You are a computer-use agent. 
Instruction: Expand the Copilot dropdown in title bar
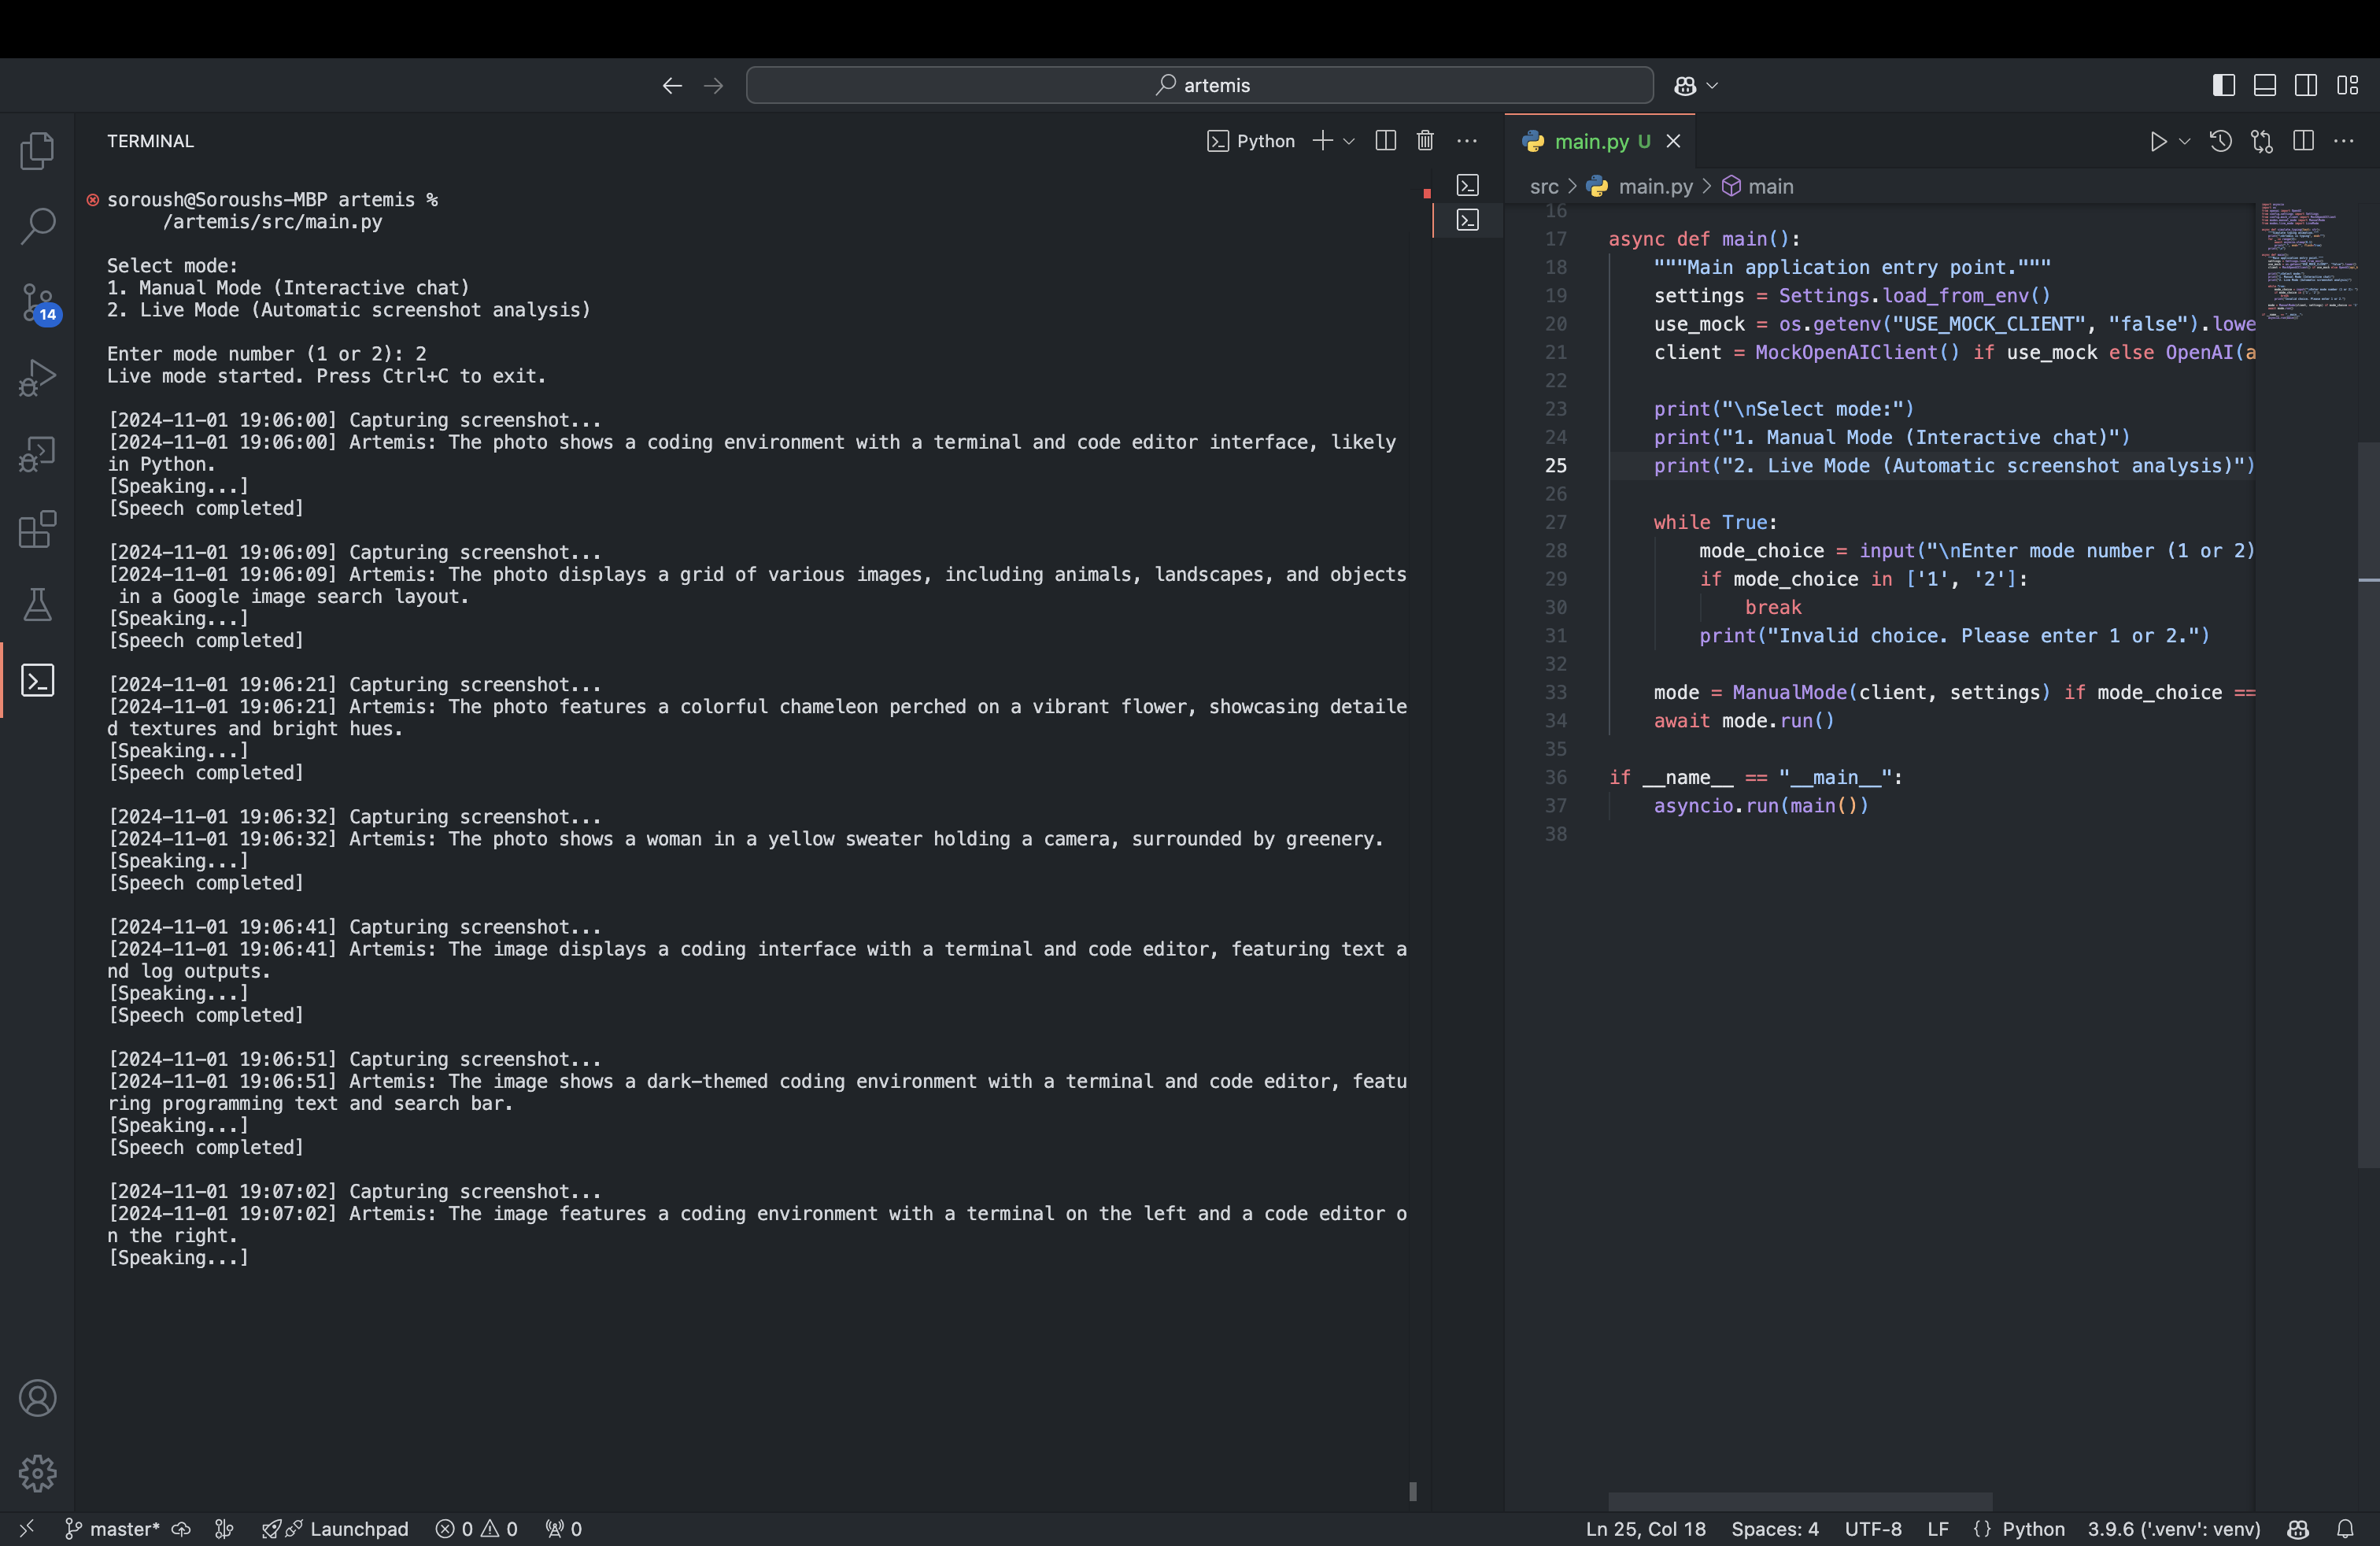[x=1712, y=85]
